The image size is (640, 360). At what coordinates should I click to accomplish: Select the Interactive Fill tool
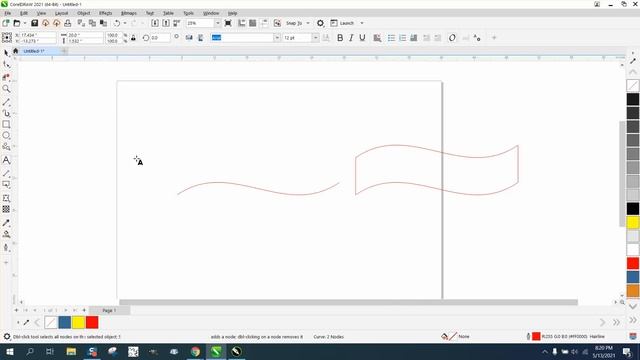(6, 234)
